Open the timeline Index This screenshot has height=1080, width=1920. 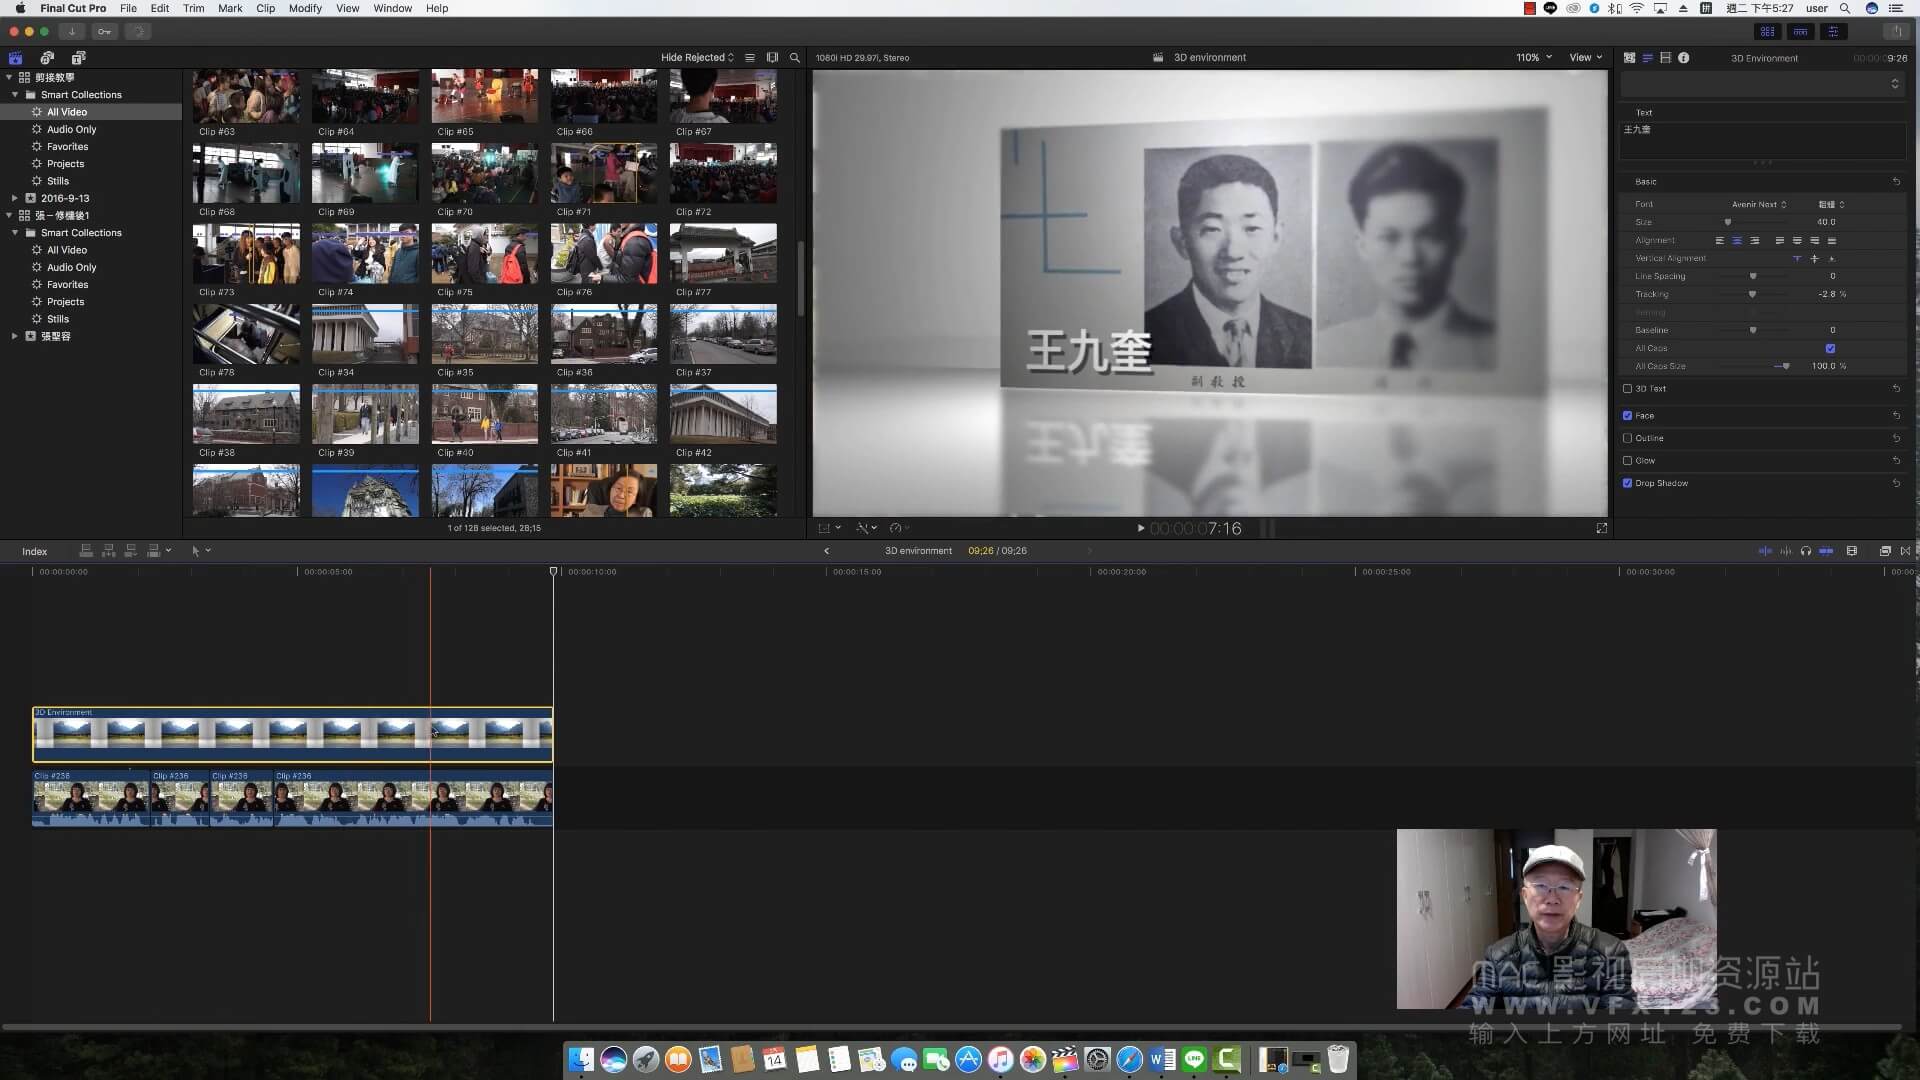(x=35, y=552)
